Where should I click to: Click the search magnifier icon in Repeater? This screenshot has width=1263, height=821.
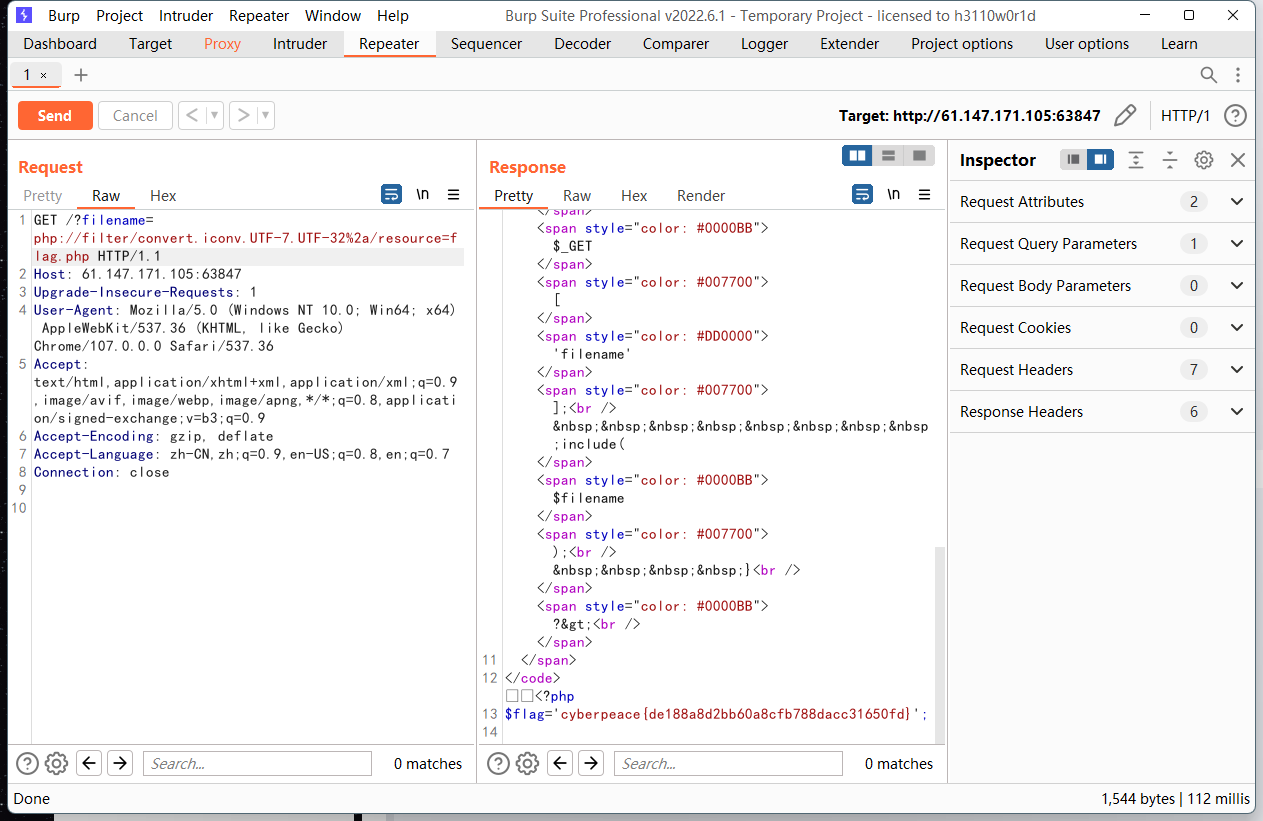click(1209, 75)
